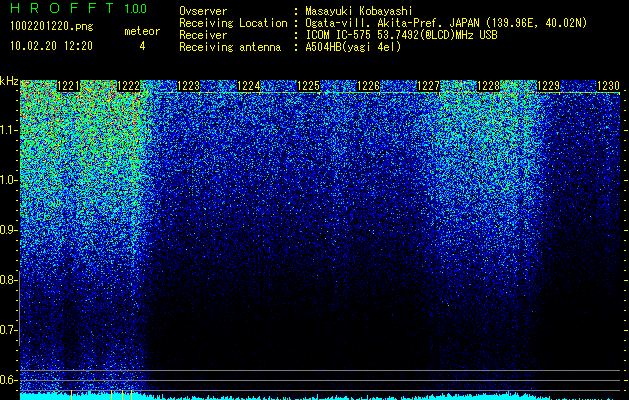Click the 1227 time marker

(x=428, y=86)
